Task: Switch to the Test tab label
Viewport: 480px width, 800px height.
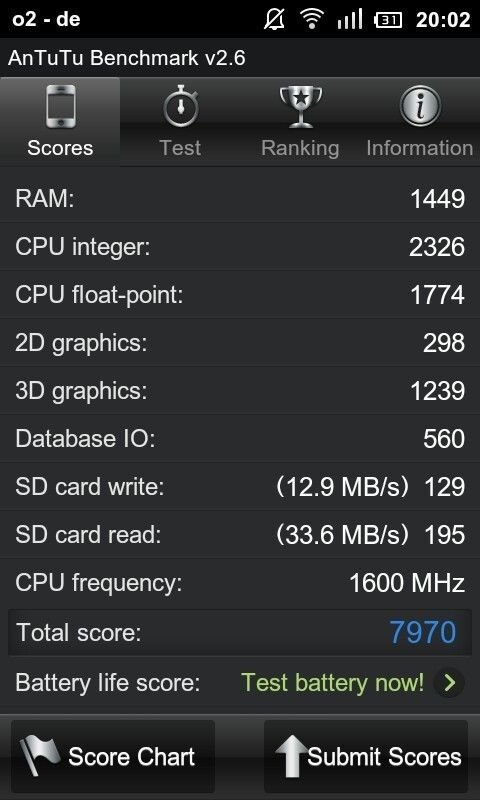Action: pyautogui.click(x=180, y=148)
